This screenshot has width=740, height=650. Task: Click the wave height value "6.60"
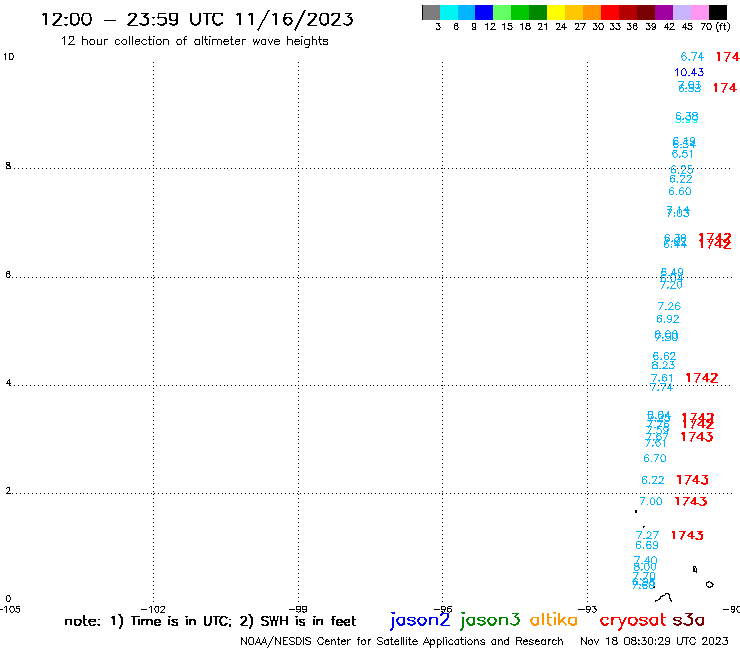680,191
